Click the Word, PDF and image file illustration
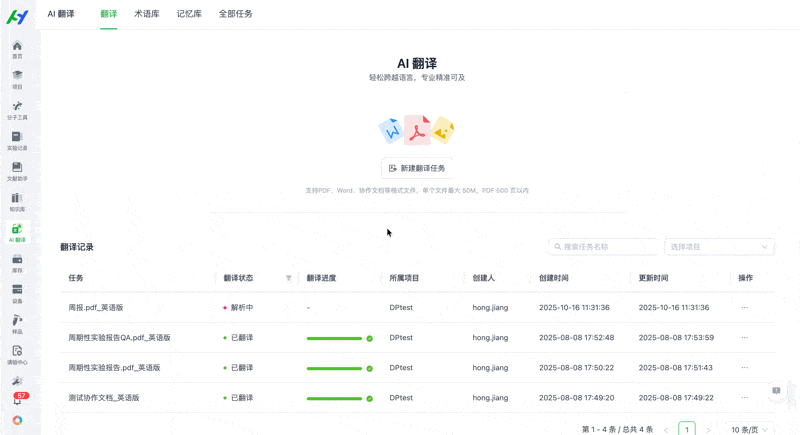 click(417, 131)
